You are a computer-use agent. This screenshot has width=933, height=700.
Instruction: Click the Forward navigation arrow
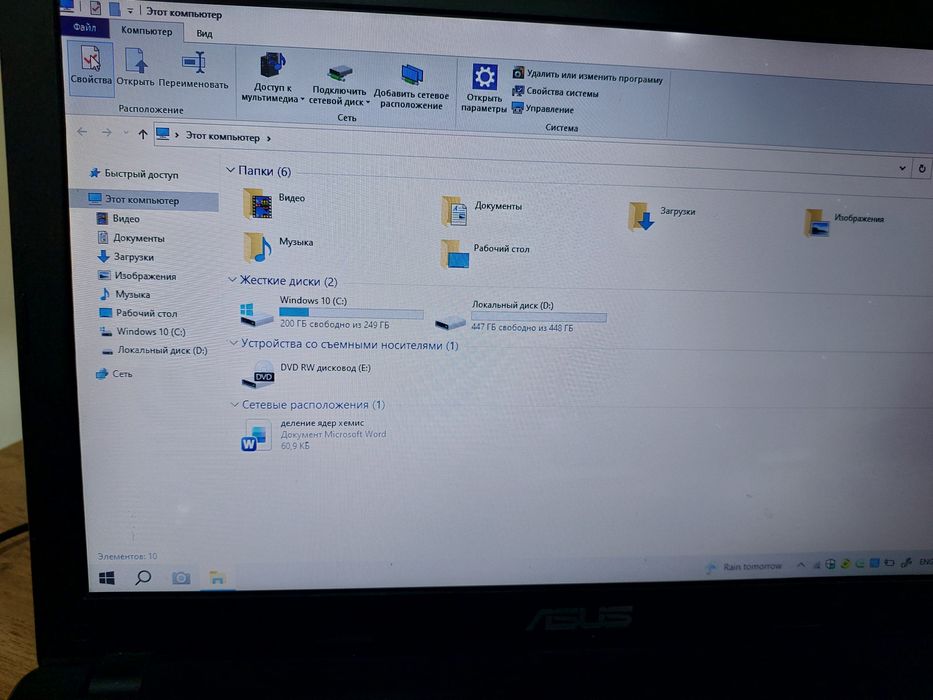click(107, 133)
